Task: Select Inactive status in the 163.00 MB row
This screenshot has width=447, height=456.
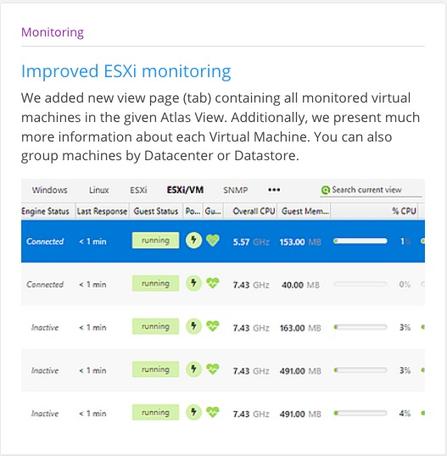Action: [45, 327]
